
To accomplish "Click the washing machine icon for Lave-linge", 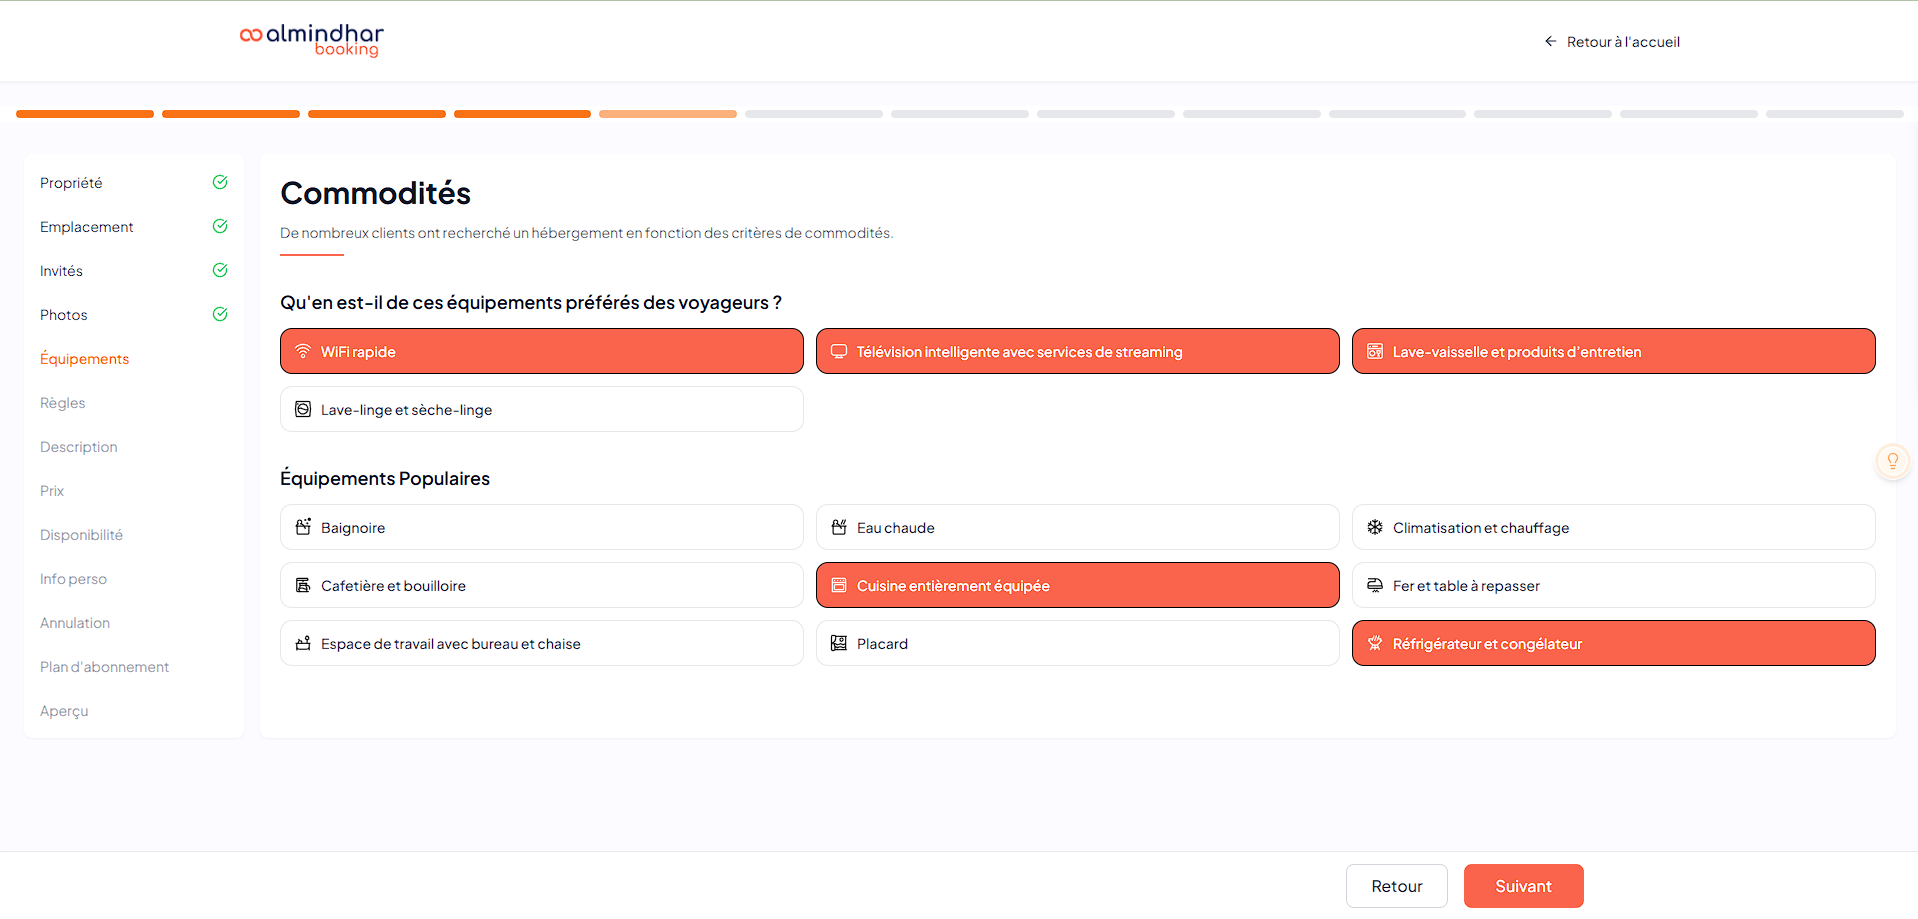I will (x=303, y=409).
